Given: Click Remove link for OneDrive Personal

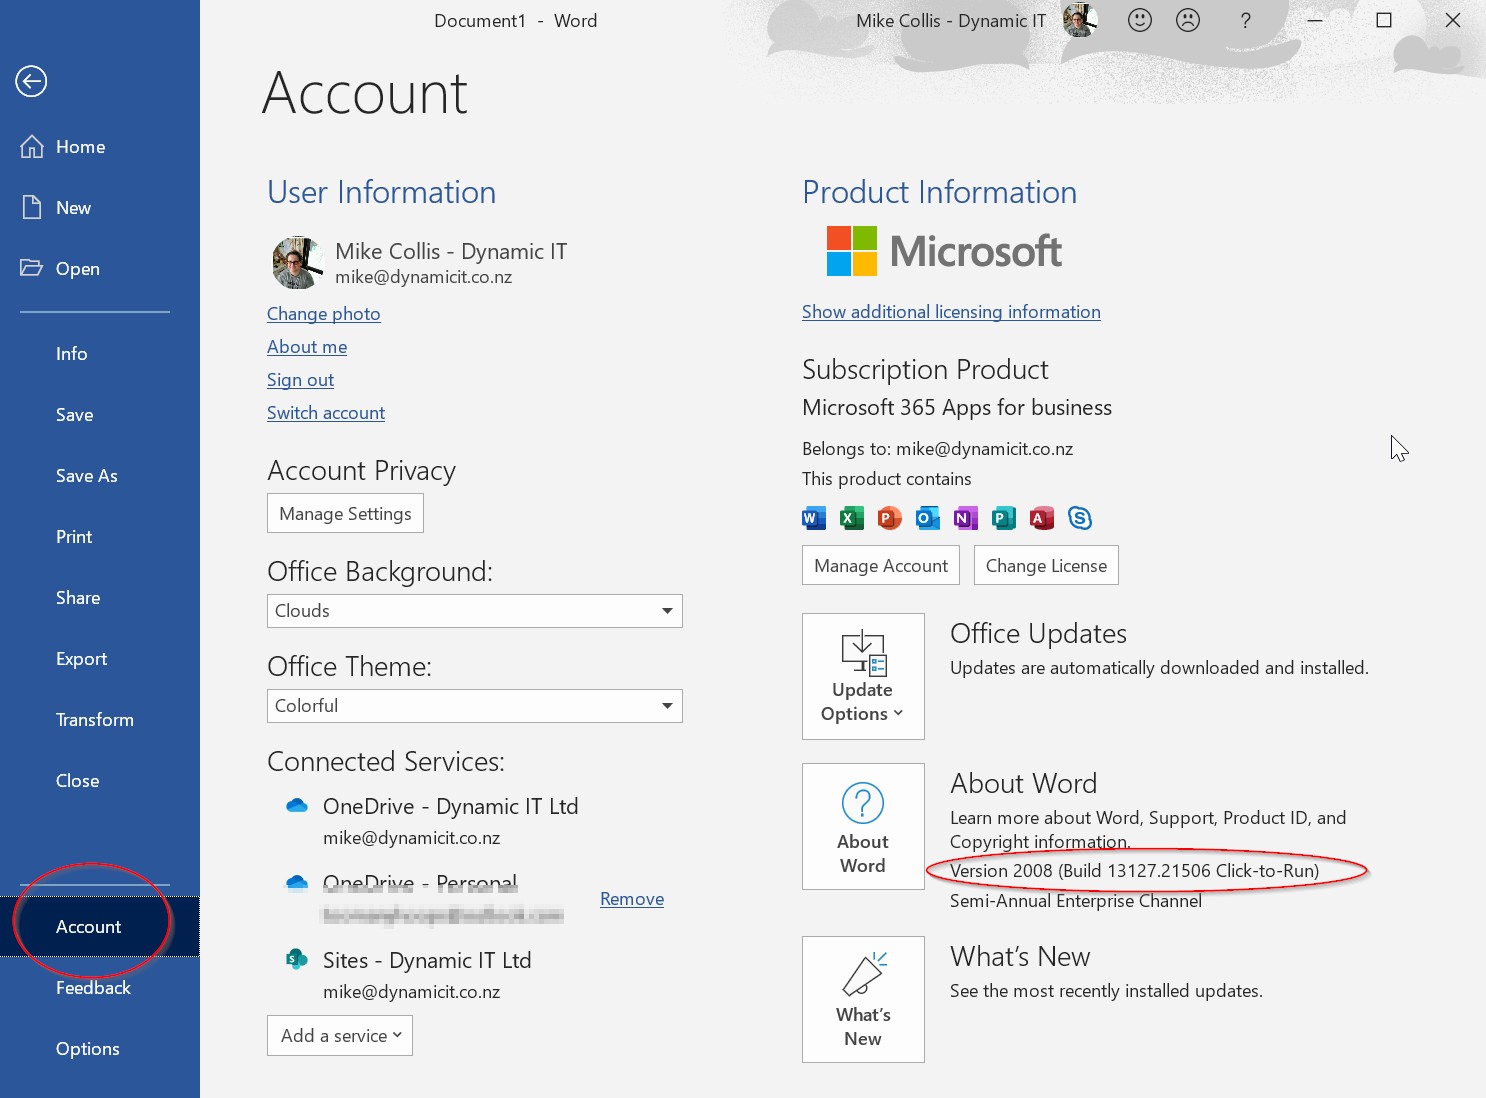Looking at the screenshot, I should (632, 899).
